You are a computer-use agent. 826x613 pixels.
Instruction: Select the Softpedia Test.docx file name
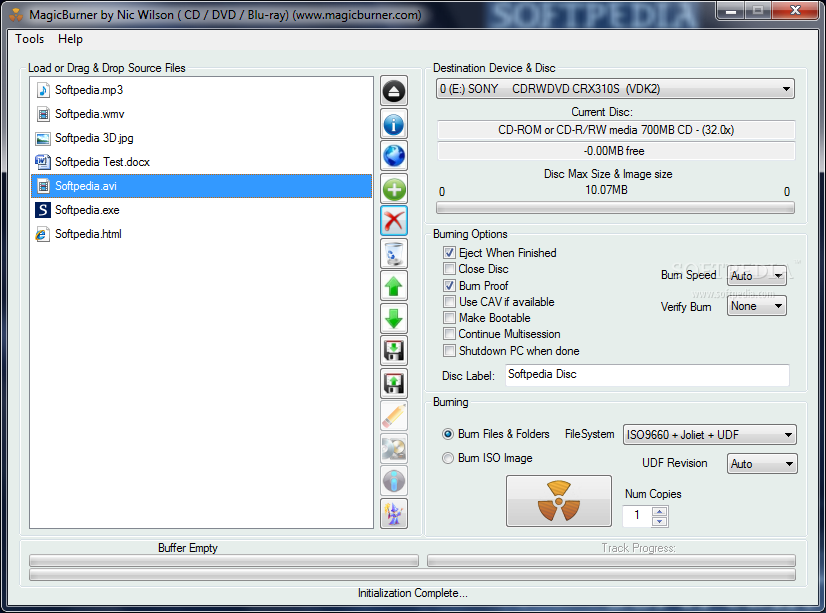point(102,162)
